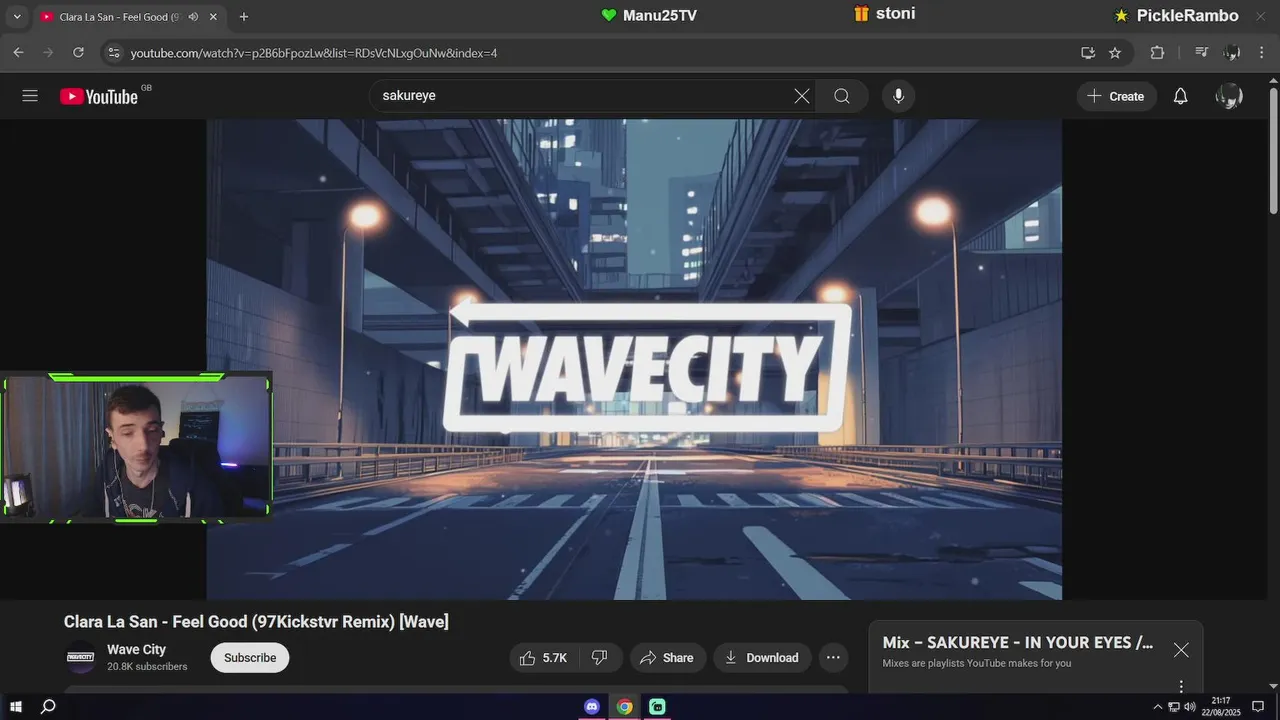Image resolution: width=1280 pixels, height=720 pixels.
Task: Close the SAKUREYE mix playlist panel
Action: 1181,650
